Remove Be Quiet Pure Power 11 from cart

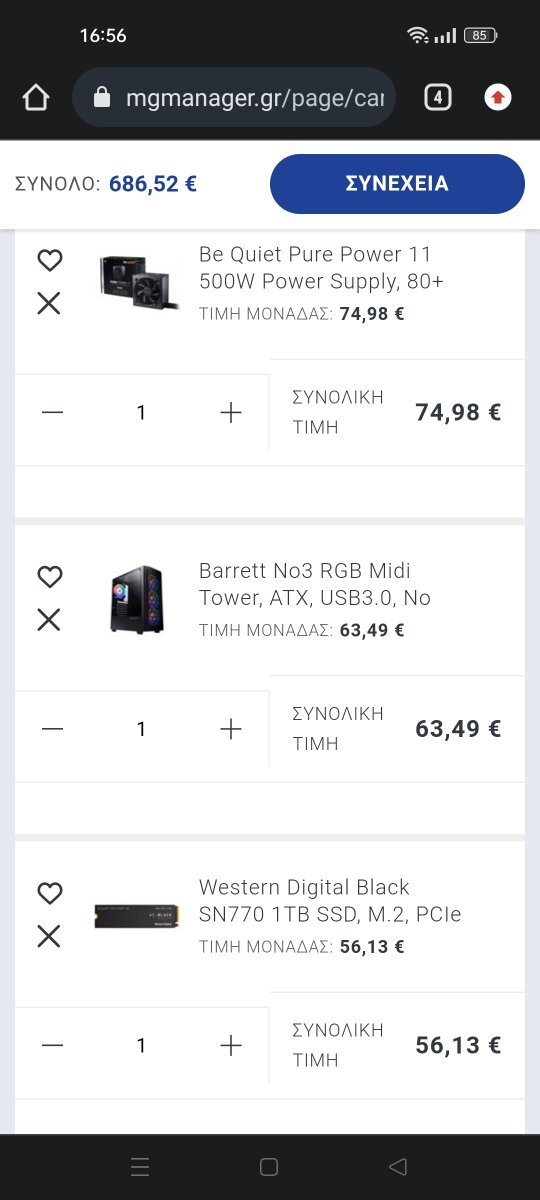(x=49, y=303)
